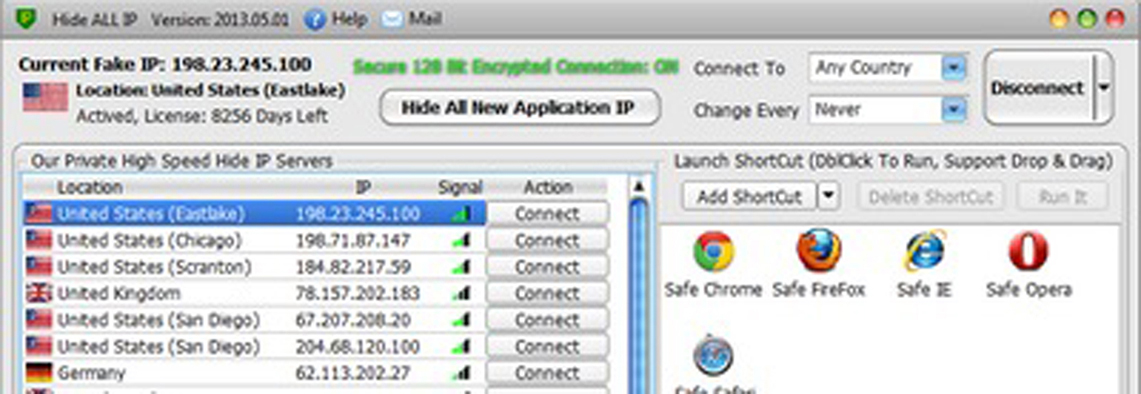Screen dimensions: 1141x394
Task: Select the United Kingdom row text
Action: pyautogui.click(x=119, y=293)
